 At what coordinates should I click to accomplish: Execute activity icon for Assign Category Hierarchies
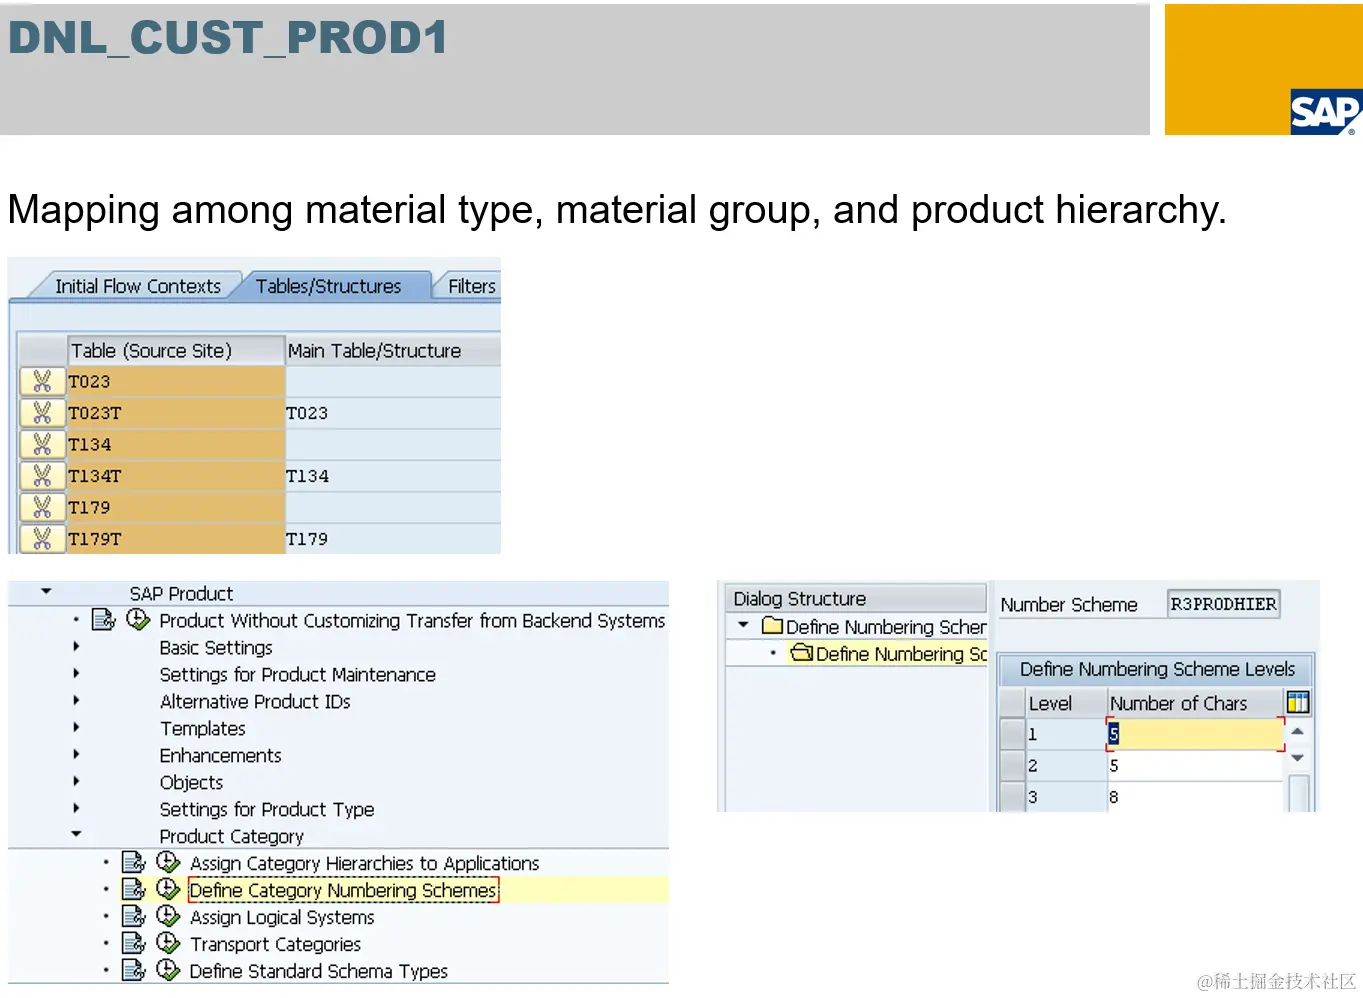(168, 862)
